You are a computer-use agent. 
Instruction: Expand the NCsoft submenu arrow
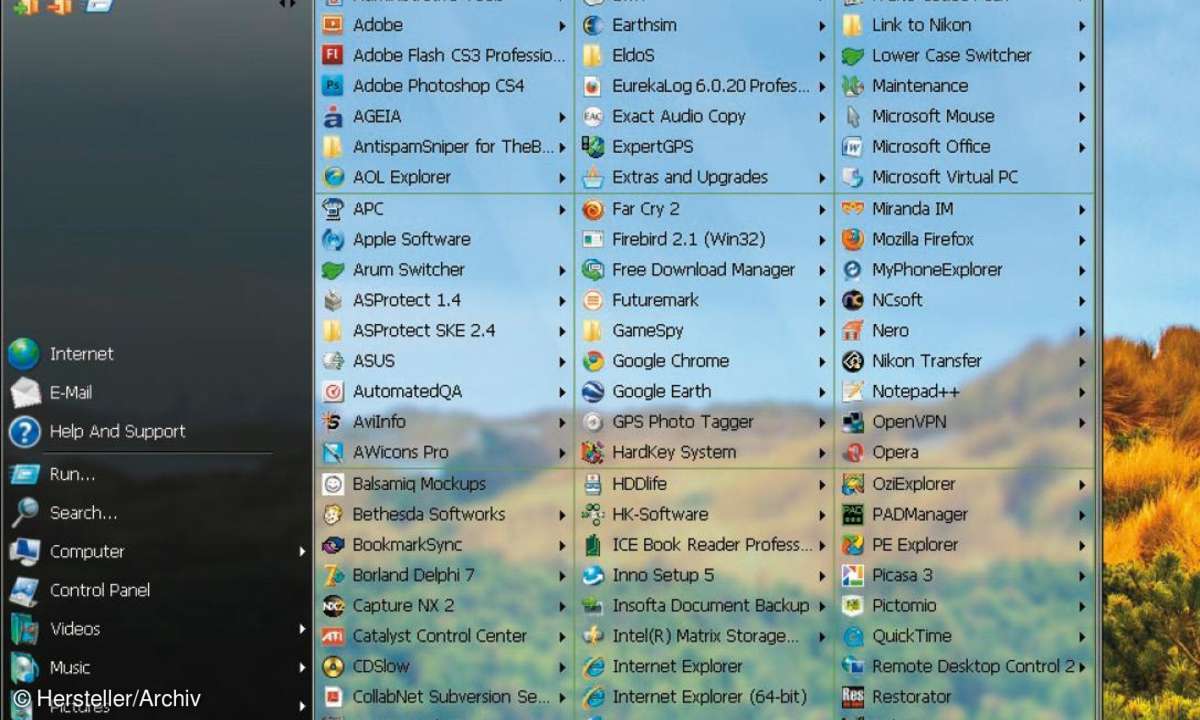1082,300
